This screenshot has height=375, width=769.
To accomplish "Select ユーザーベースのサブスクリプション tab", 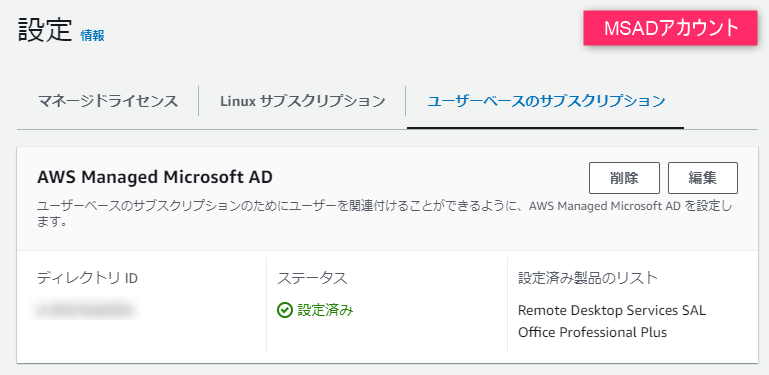I will point(546,101).
